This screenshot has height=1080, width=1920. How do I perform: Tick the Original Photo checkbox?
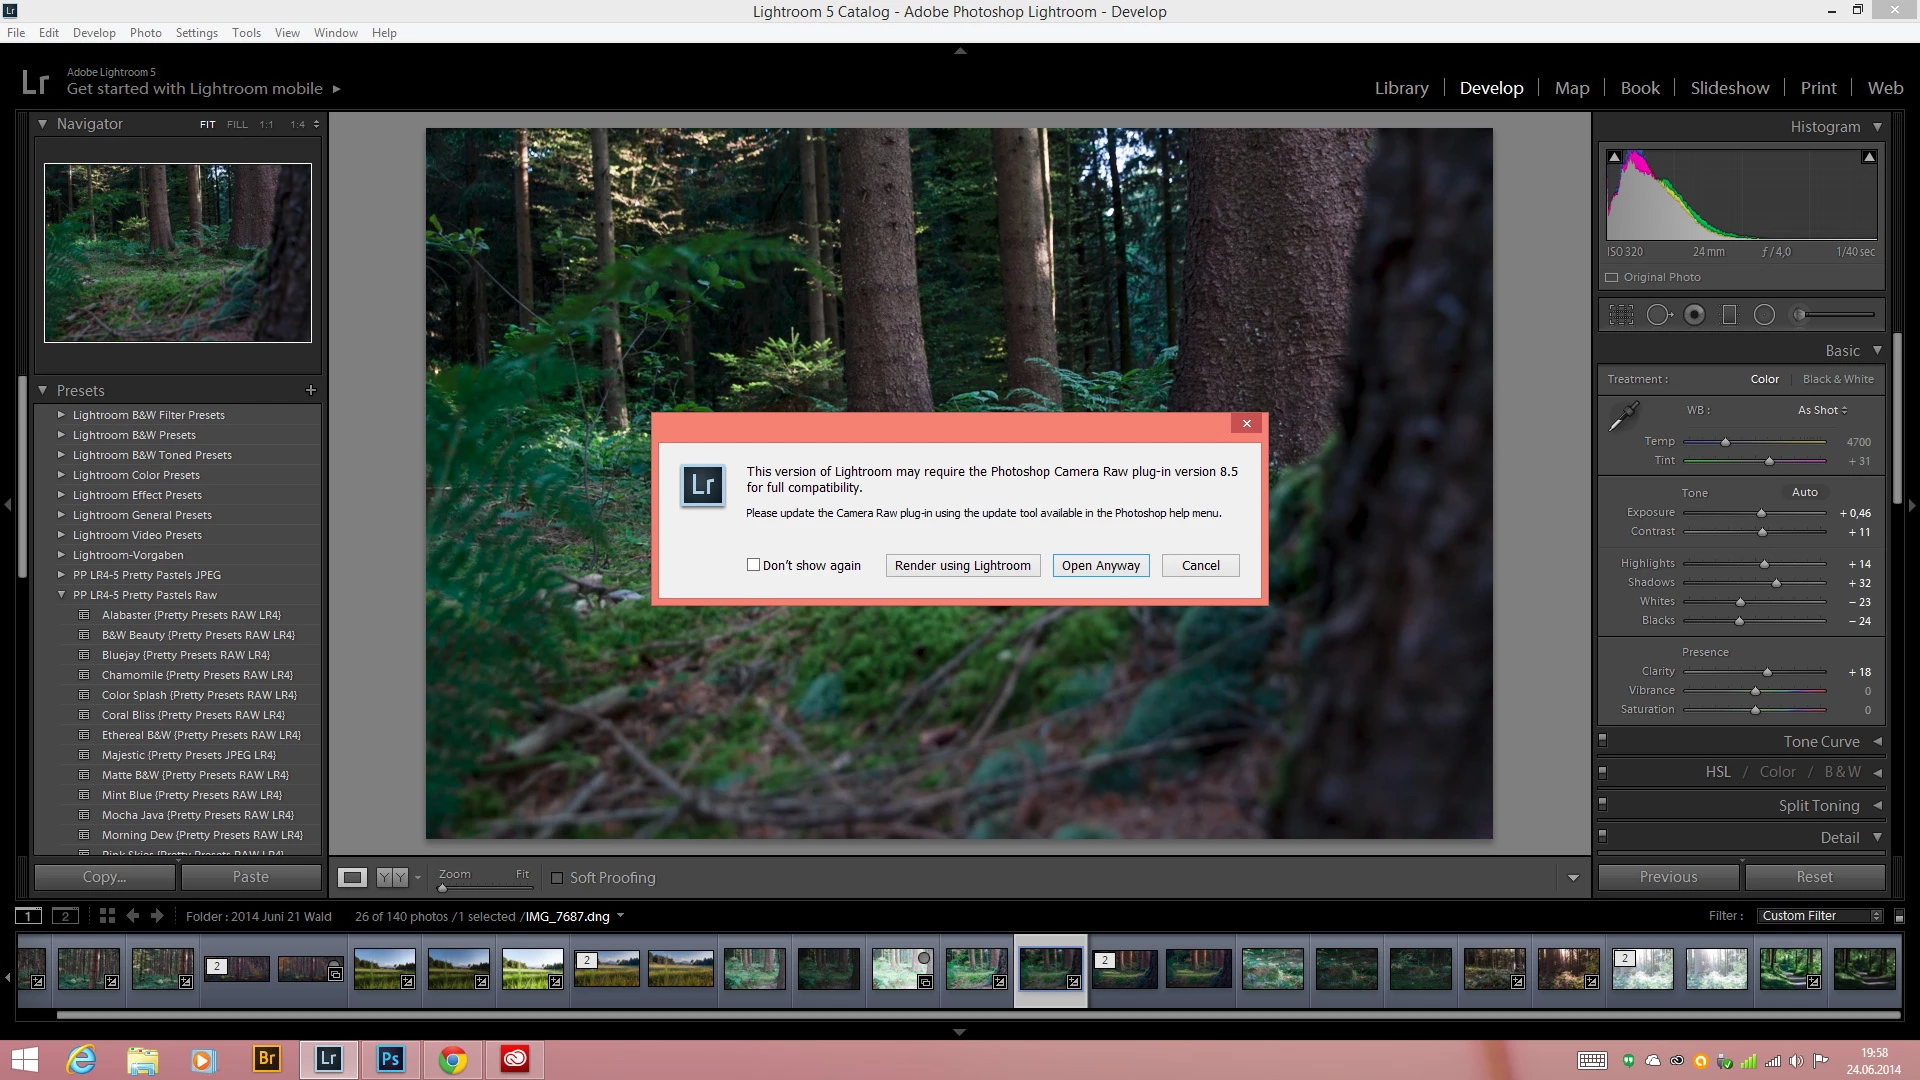pyautogui.click(x=1612, y=277)
